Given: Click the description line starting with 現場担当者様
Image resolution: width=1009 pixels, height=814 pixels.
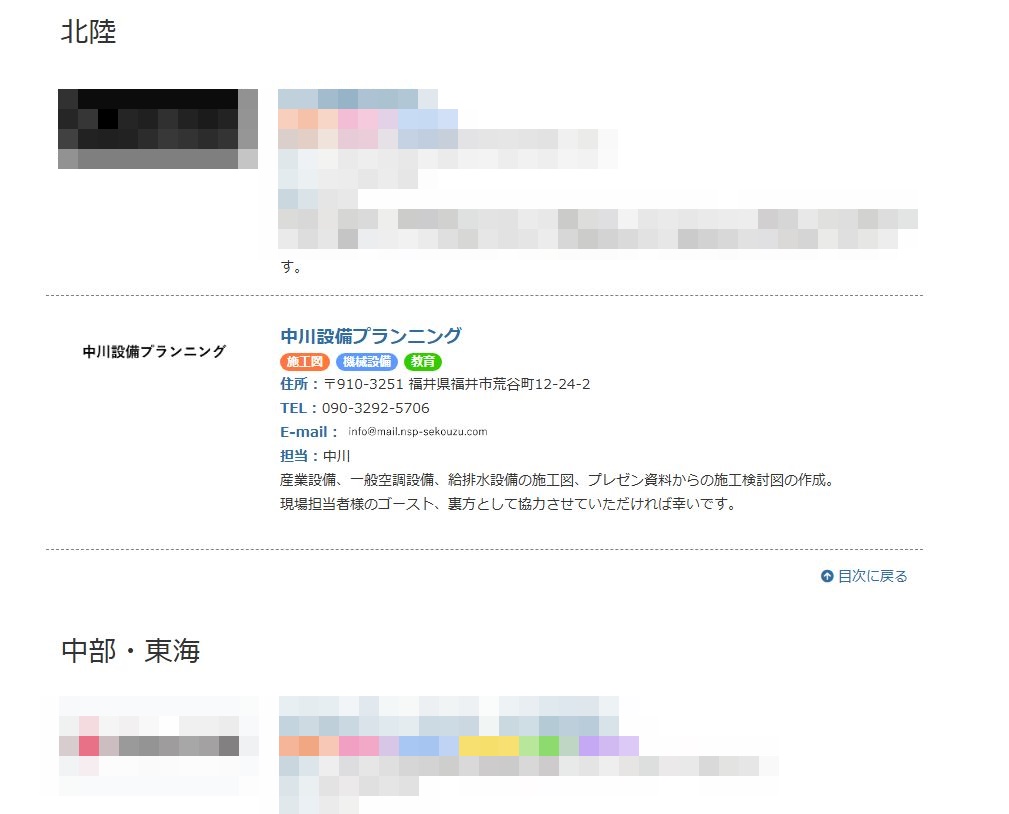Looking at the screenshot, I should 508,504.
